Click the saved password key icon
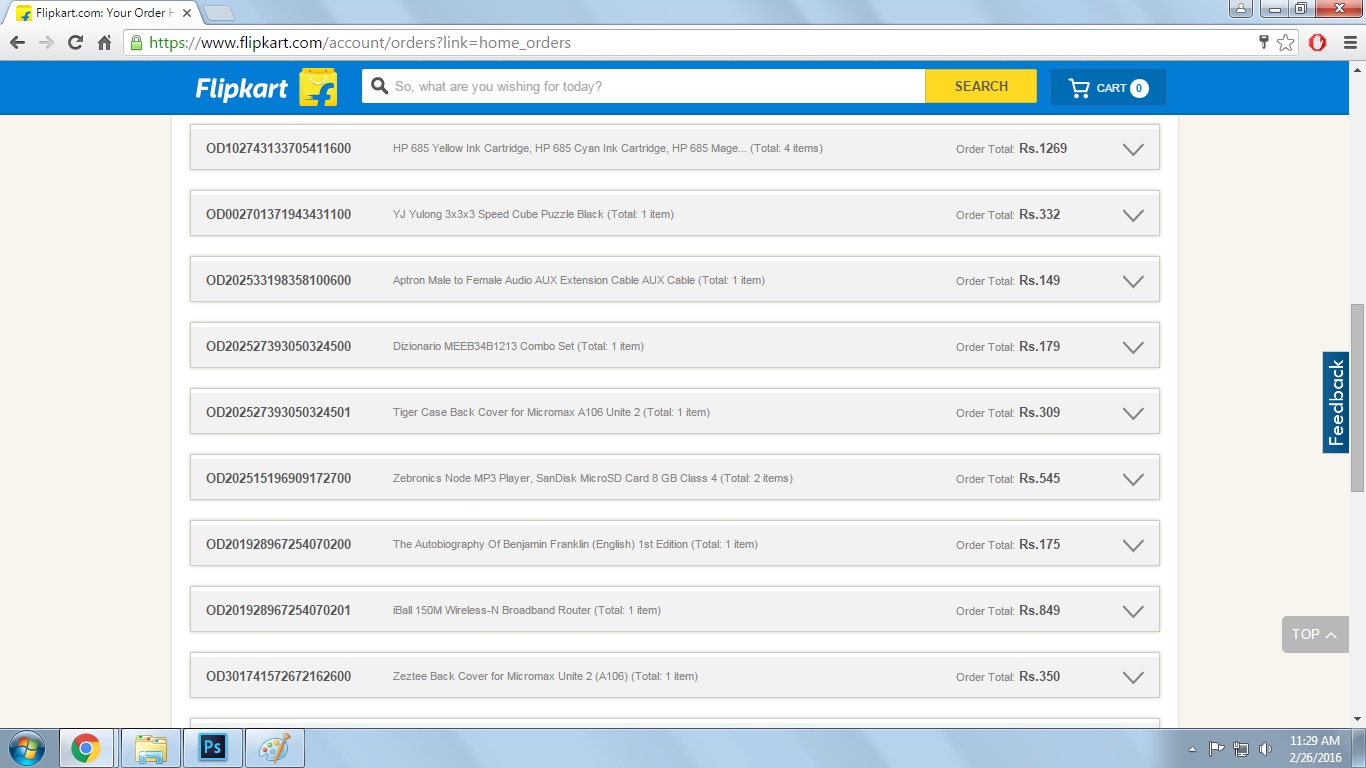Screen dimensions: 1366x768 point(1263,42)
